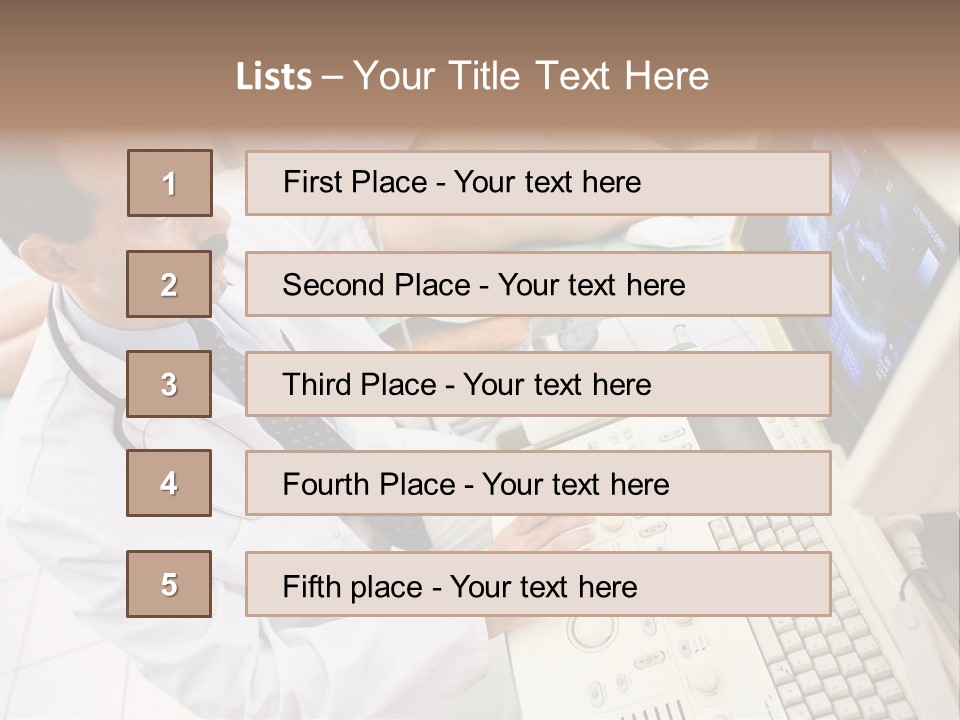960x720 pixels.
Task: Click the words 'Fourth Place' in fourth bar
Action: (369, 484)
